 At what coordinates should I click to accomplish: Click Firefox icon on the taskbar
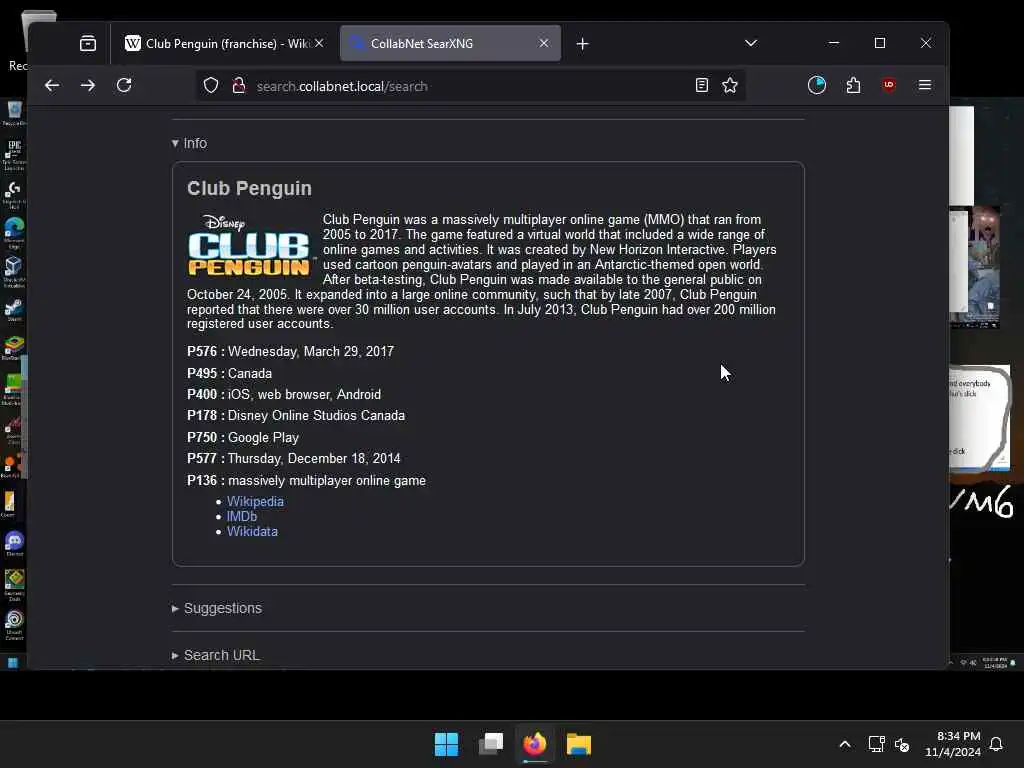535,744
